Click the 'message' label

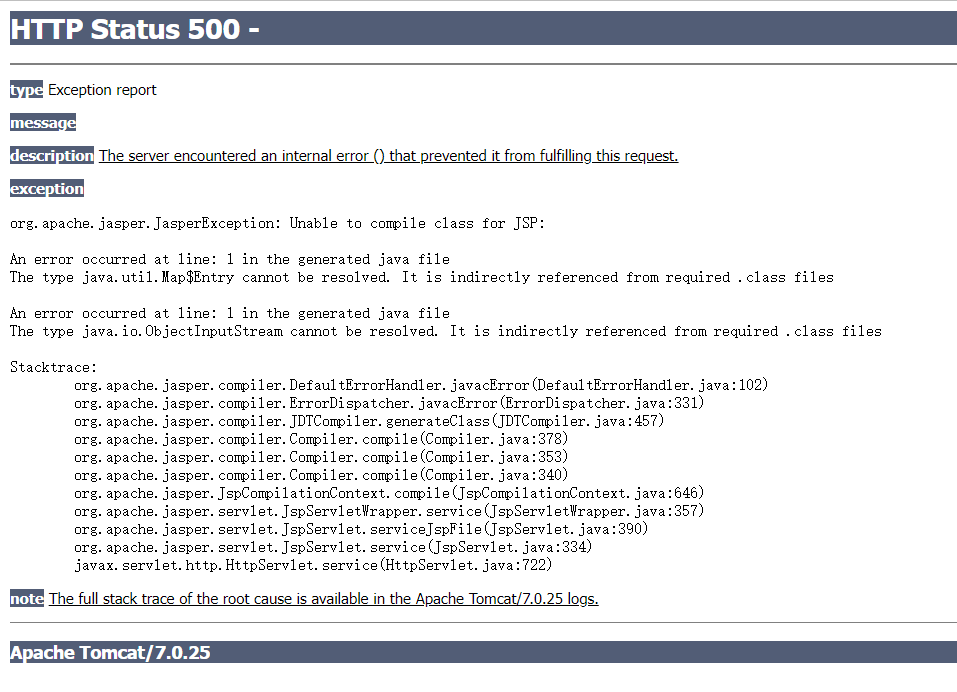coord(43,123)
